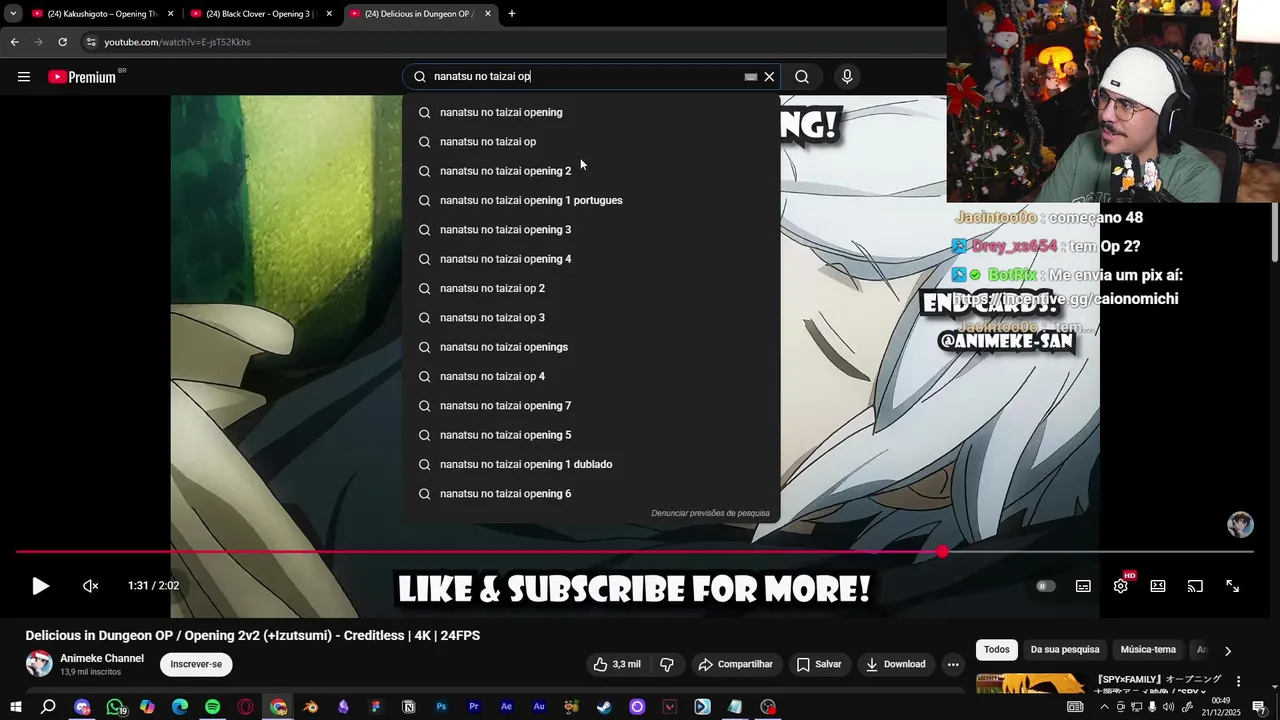Subscribe via the 'Inscrever-se' button
The width and height of the screenshot is (1280, 720).
tap(196, 664)
